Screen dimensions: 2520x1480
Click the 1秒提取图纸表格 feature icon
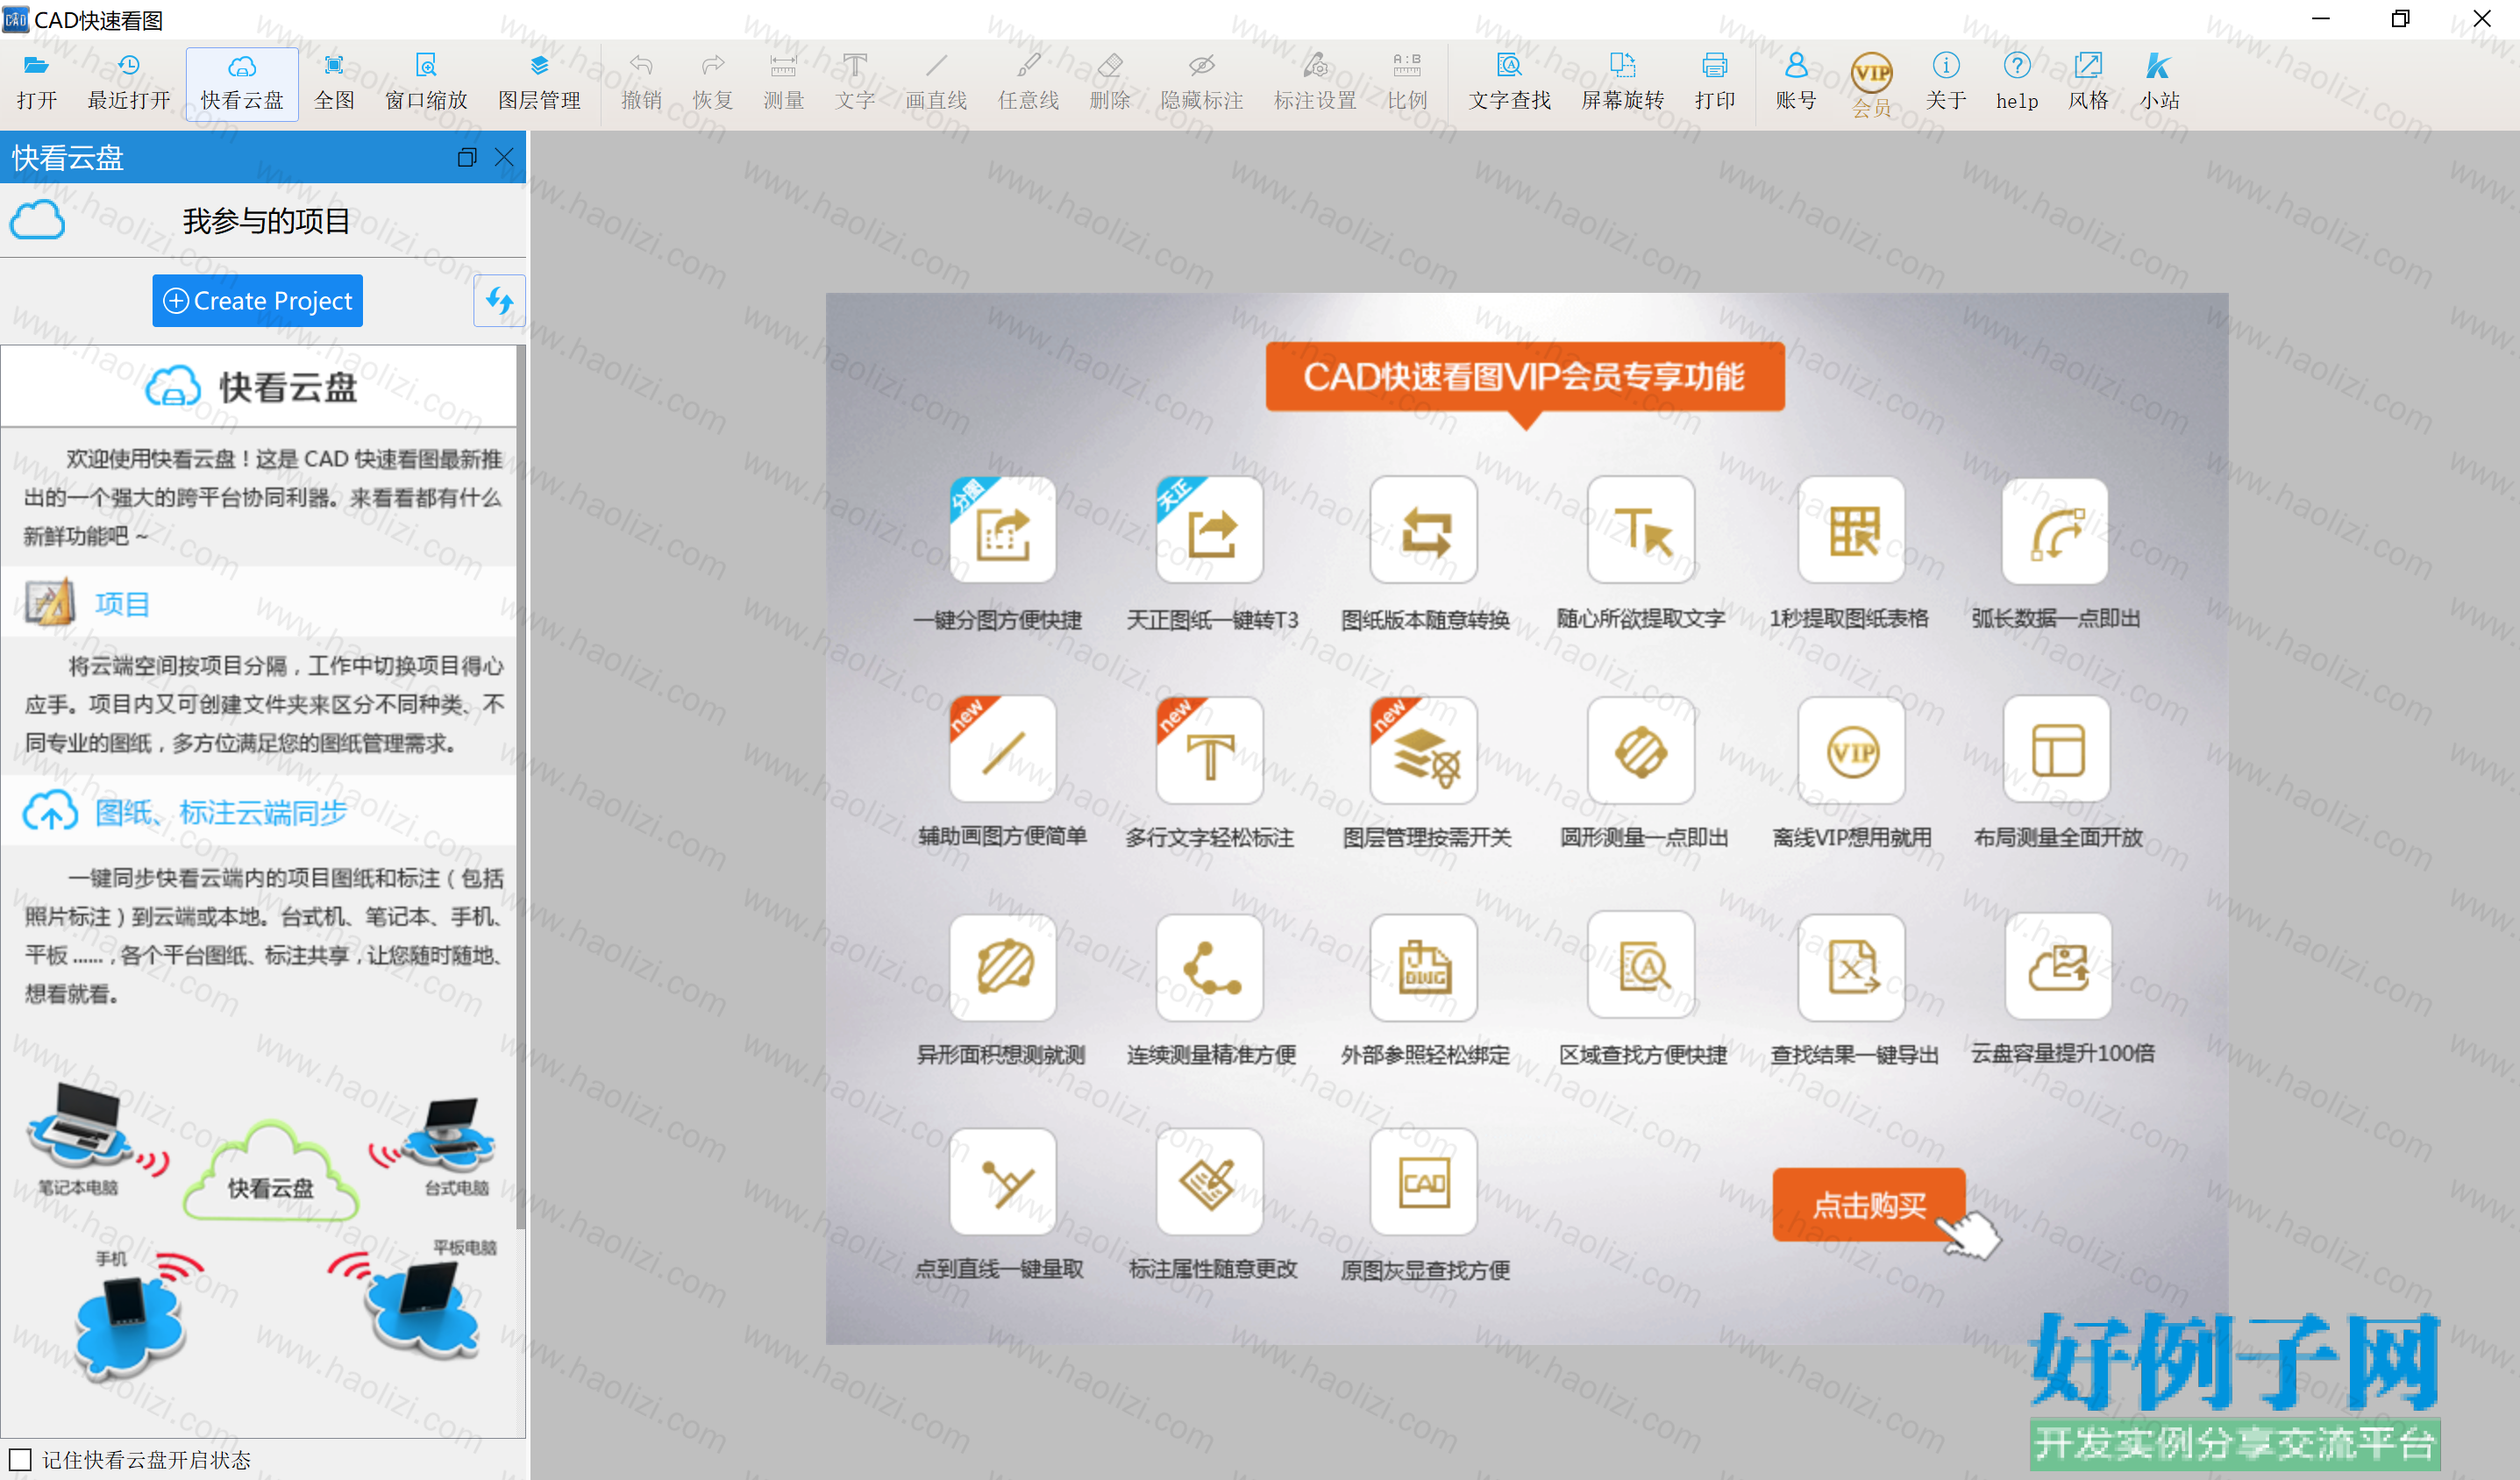tap(1851, 530)
